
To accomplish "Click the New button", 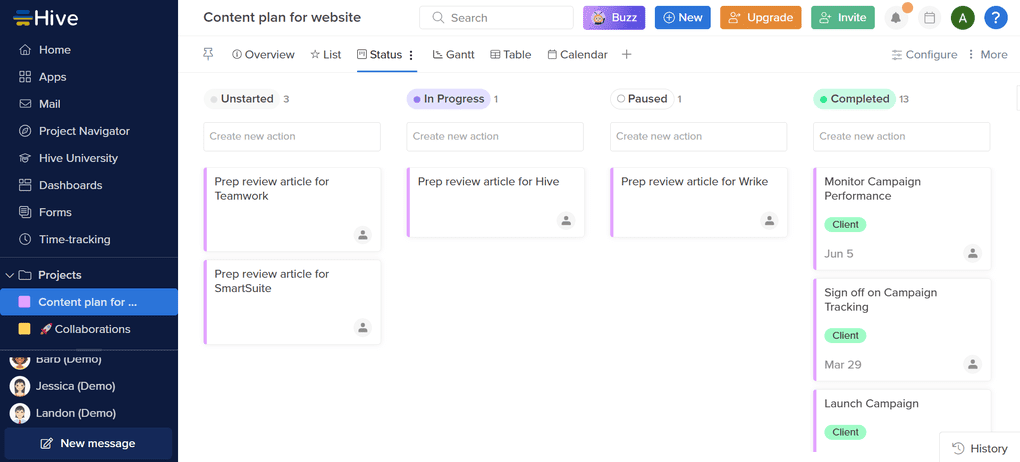I will coord(682,18).
